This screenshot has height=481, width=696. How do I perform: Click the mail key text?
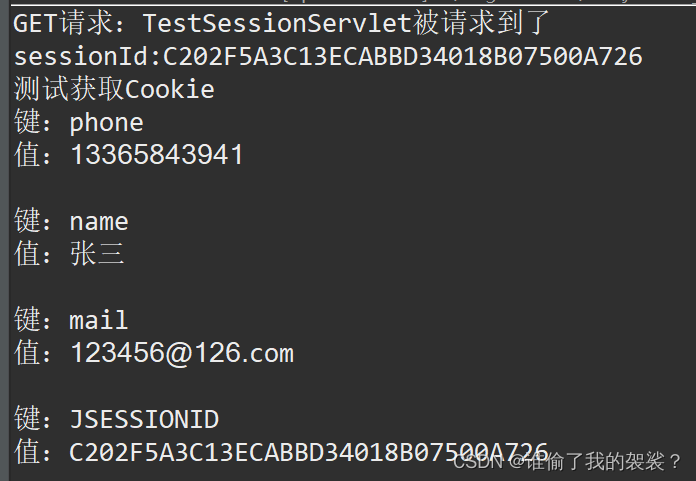point(99,320)
